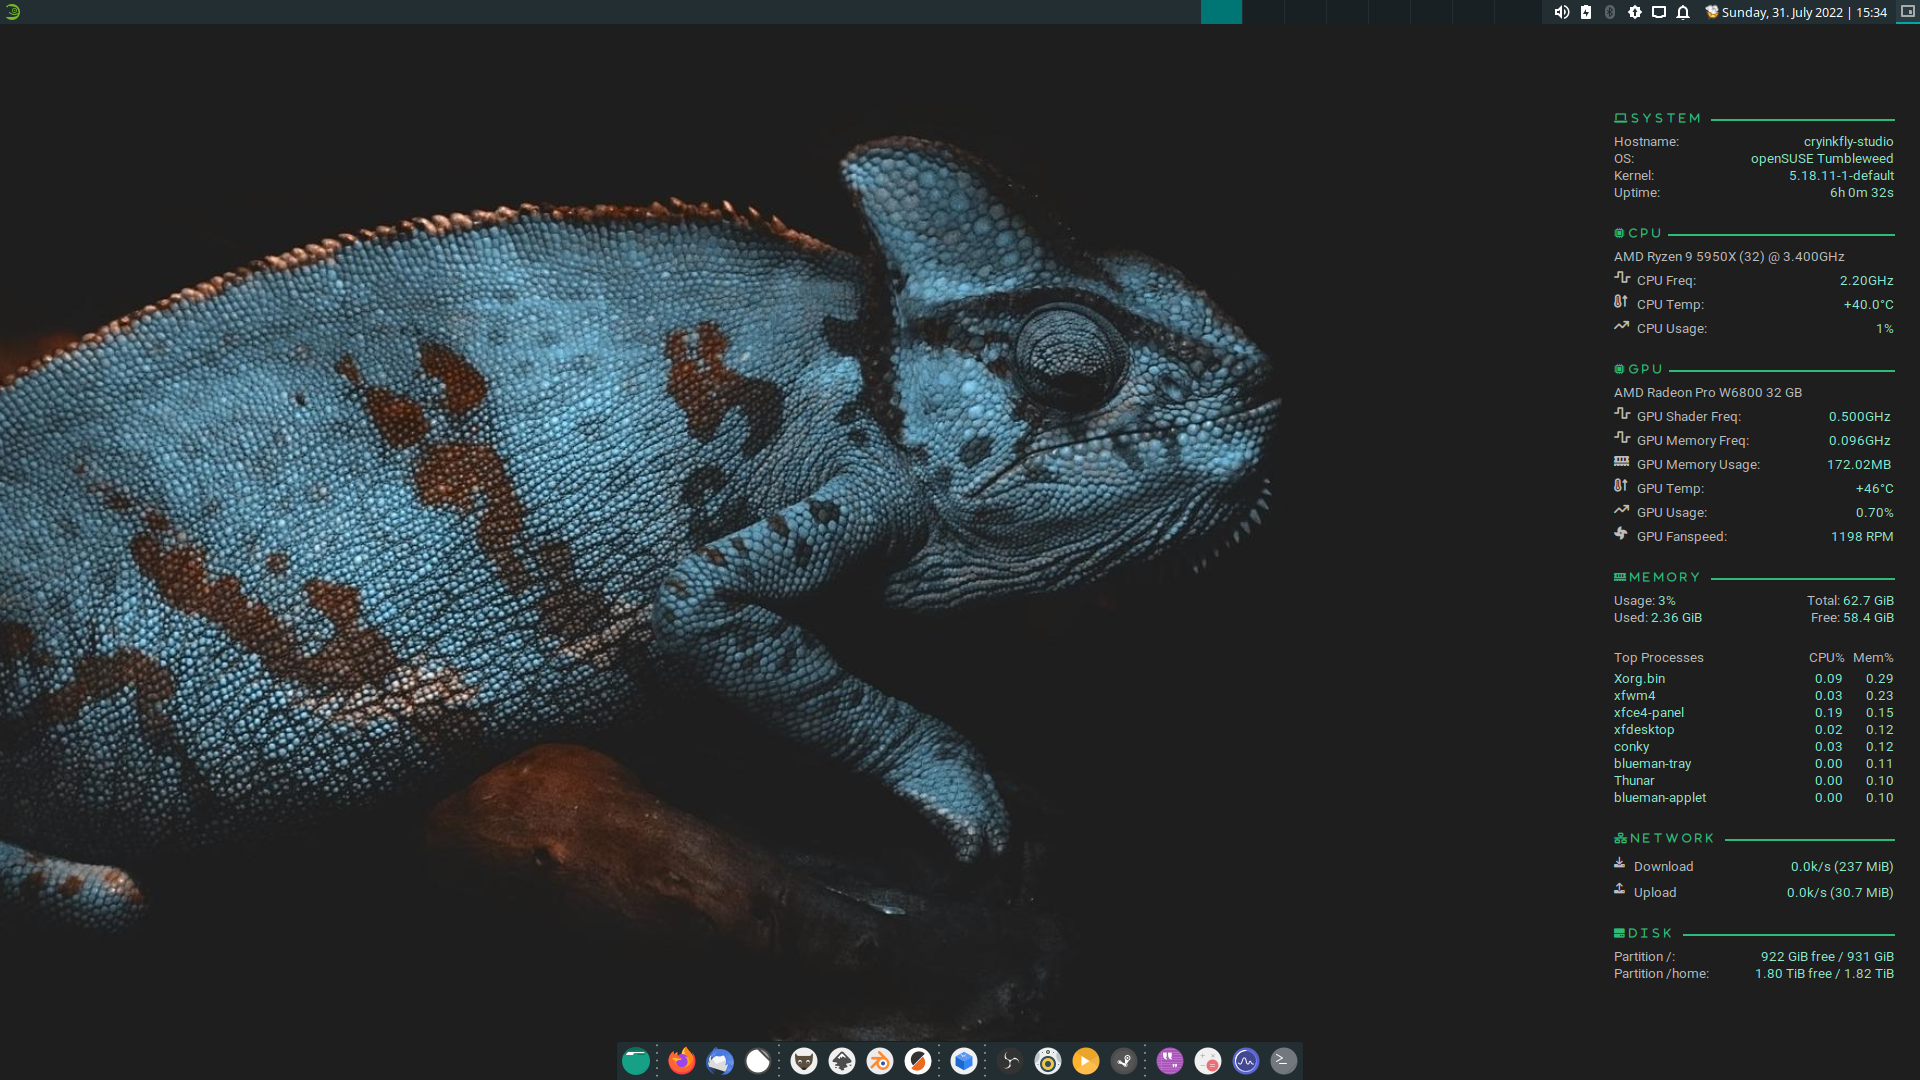Open the blue cube application in the dock
The image size is (1920, 1080).
(962, 1061)
